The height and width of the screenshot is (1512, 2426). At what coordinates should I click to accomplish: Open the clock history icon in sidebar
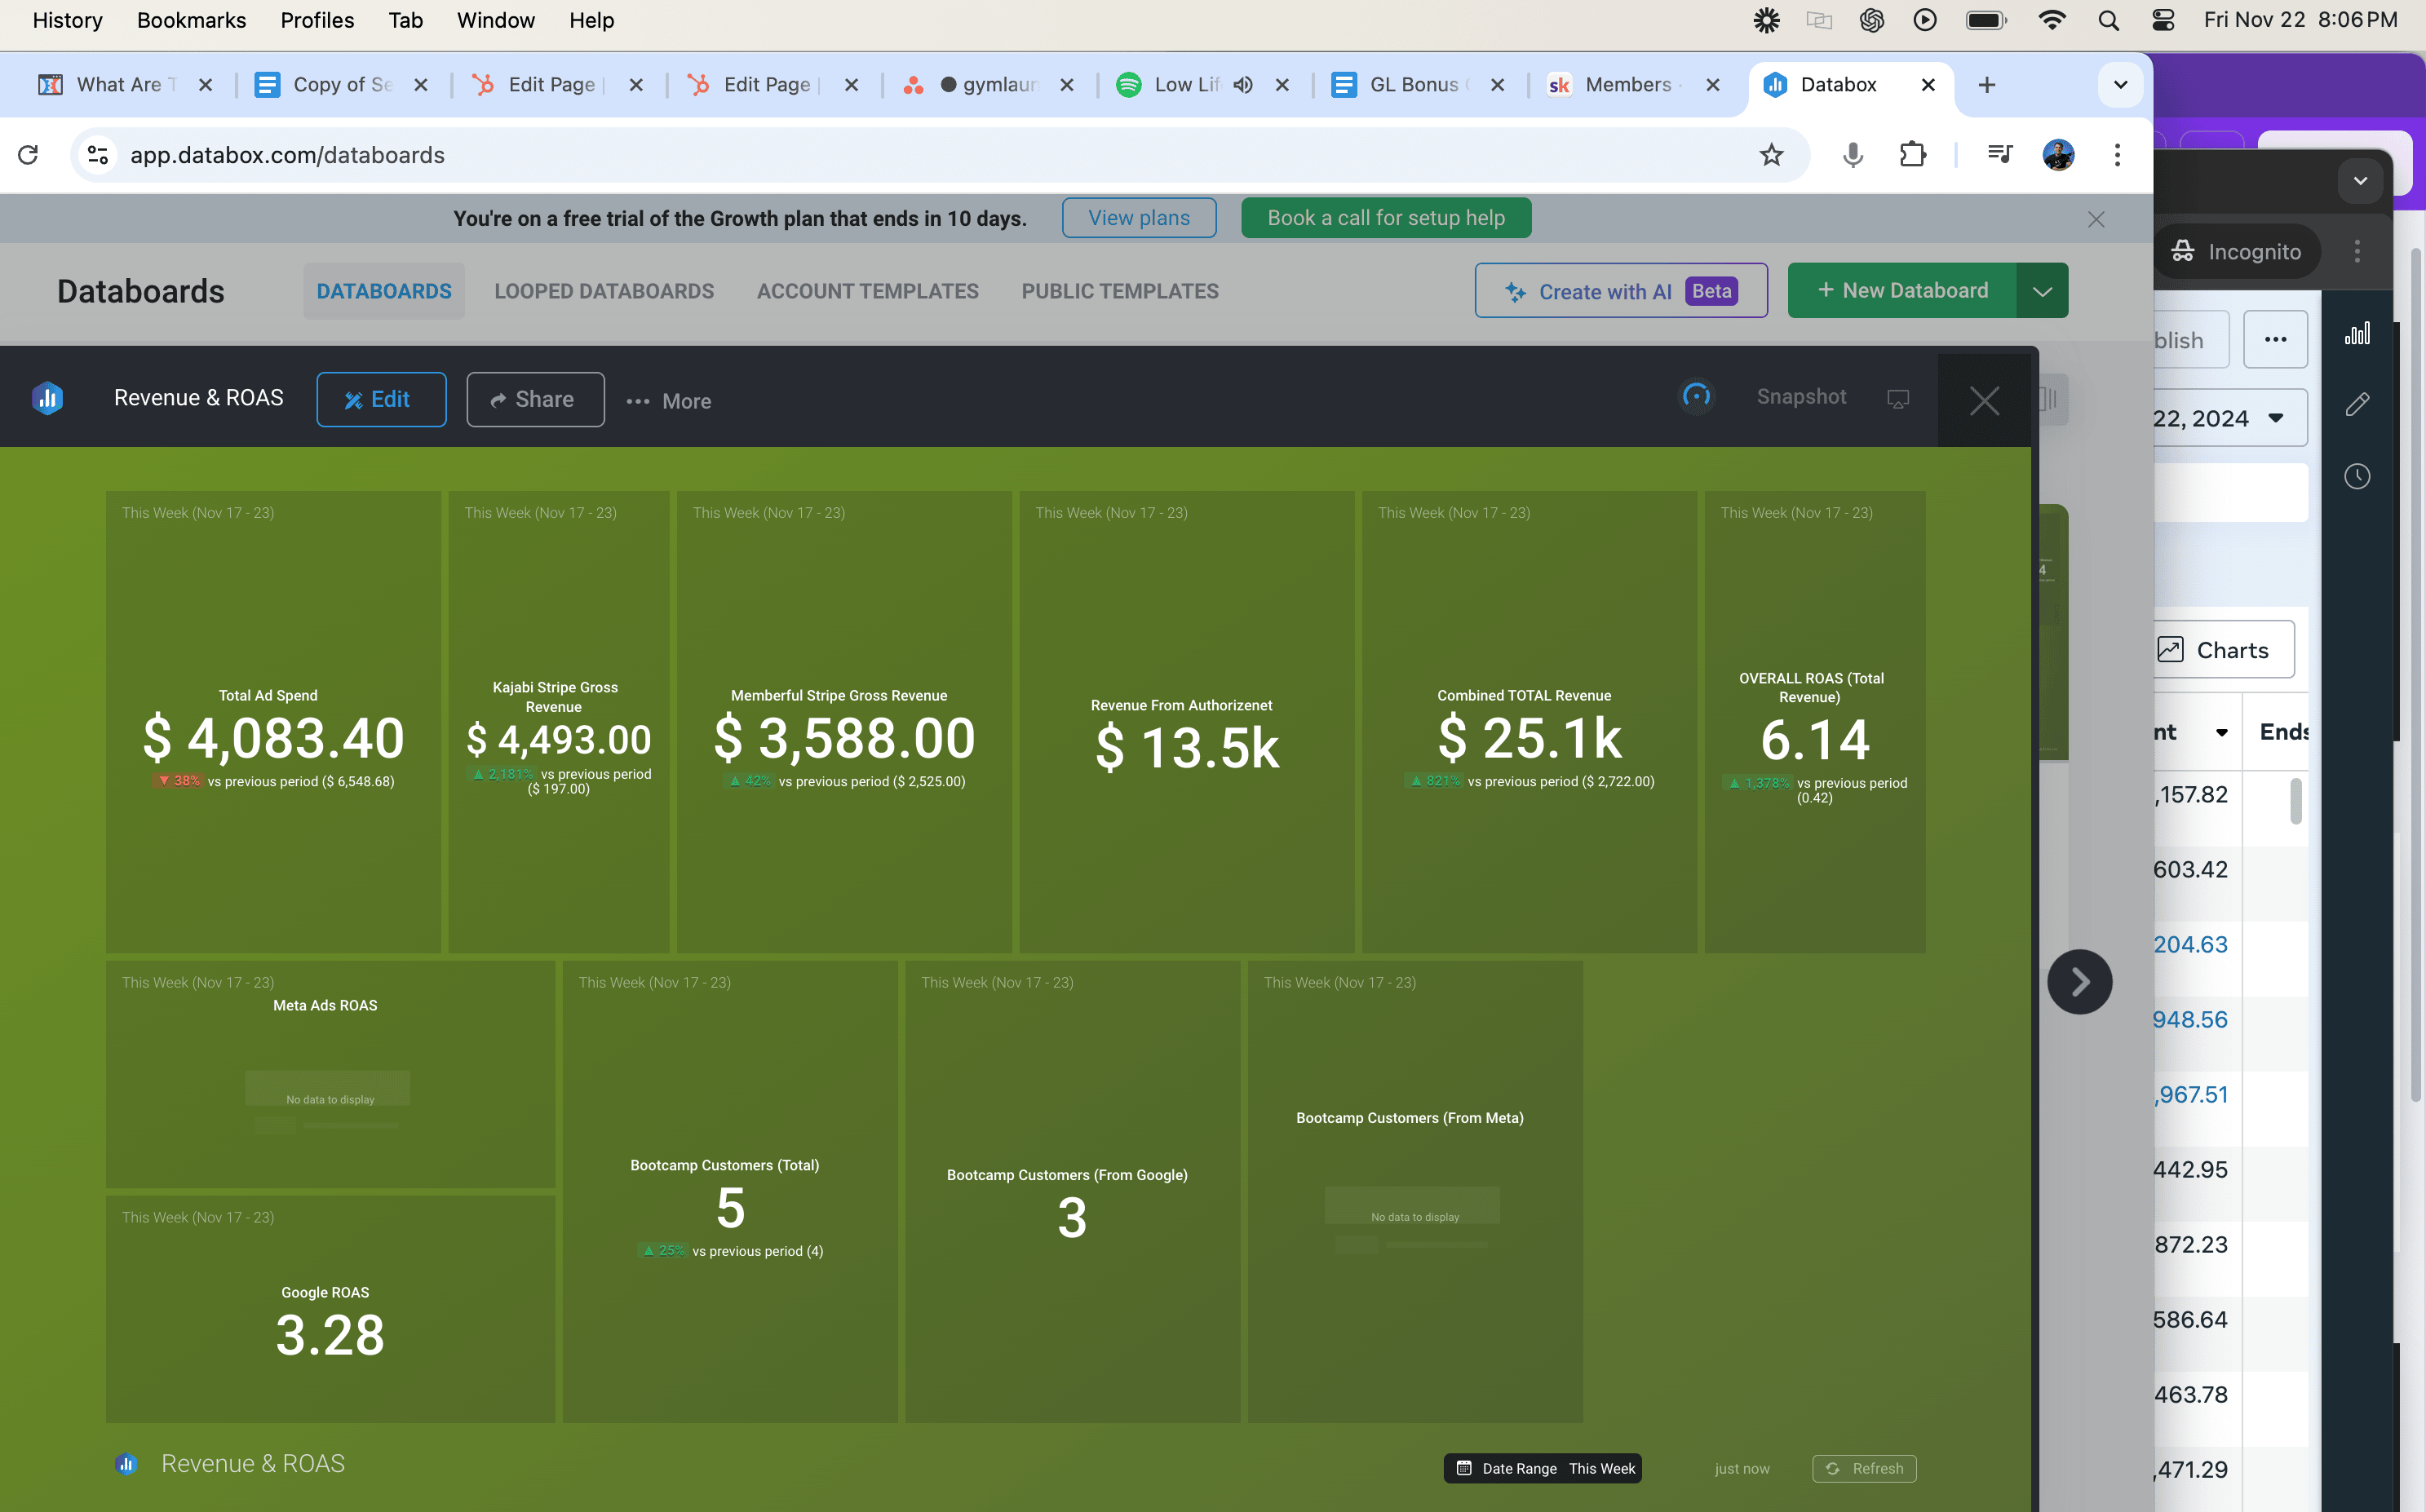pyautogui.click(x=2357, y=476)
